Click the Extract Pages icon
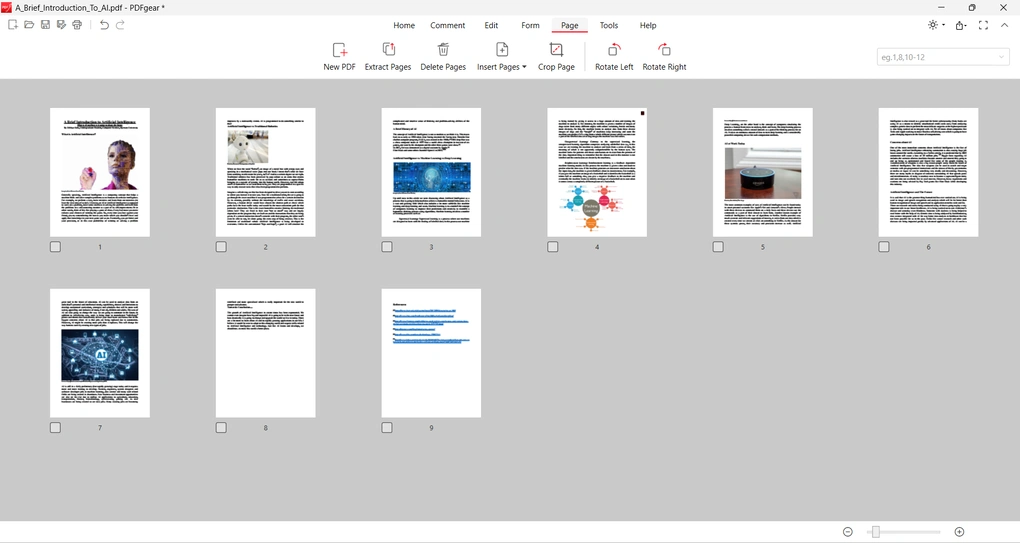 [x=388, y=50]
